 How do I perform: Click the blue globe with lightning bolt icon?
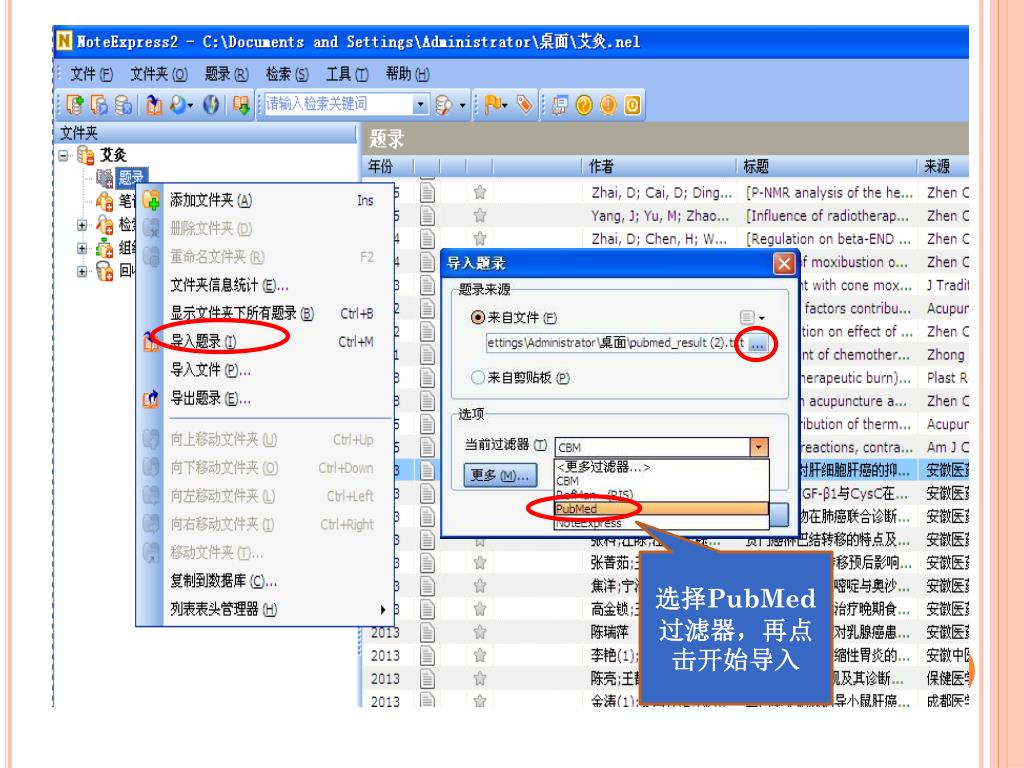[x=211, y=104]
